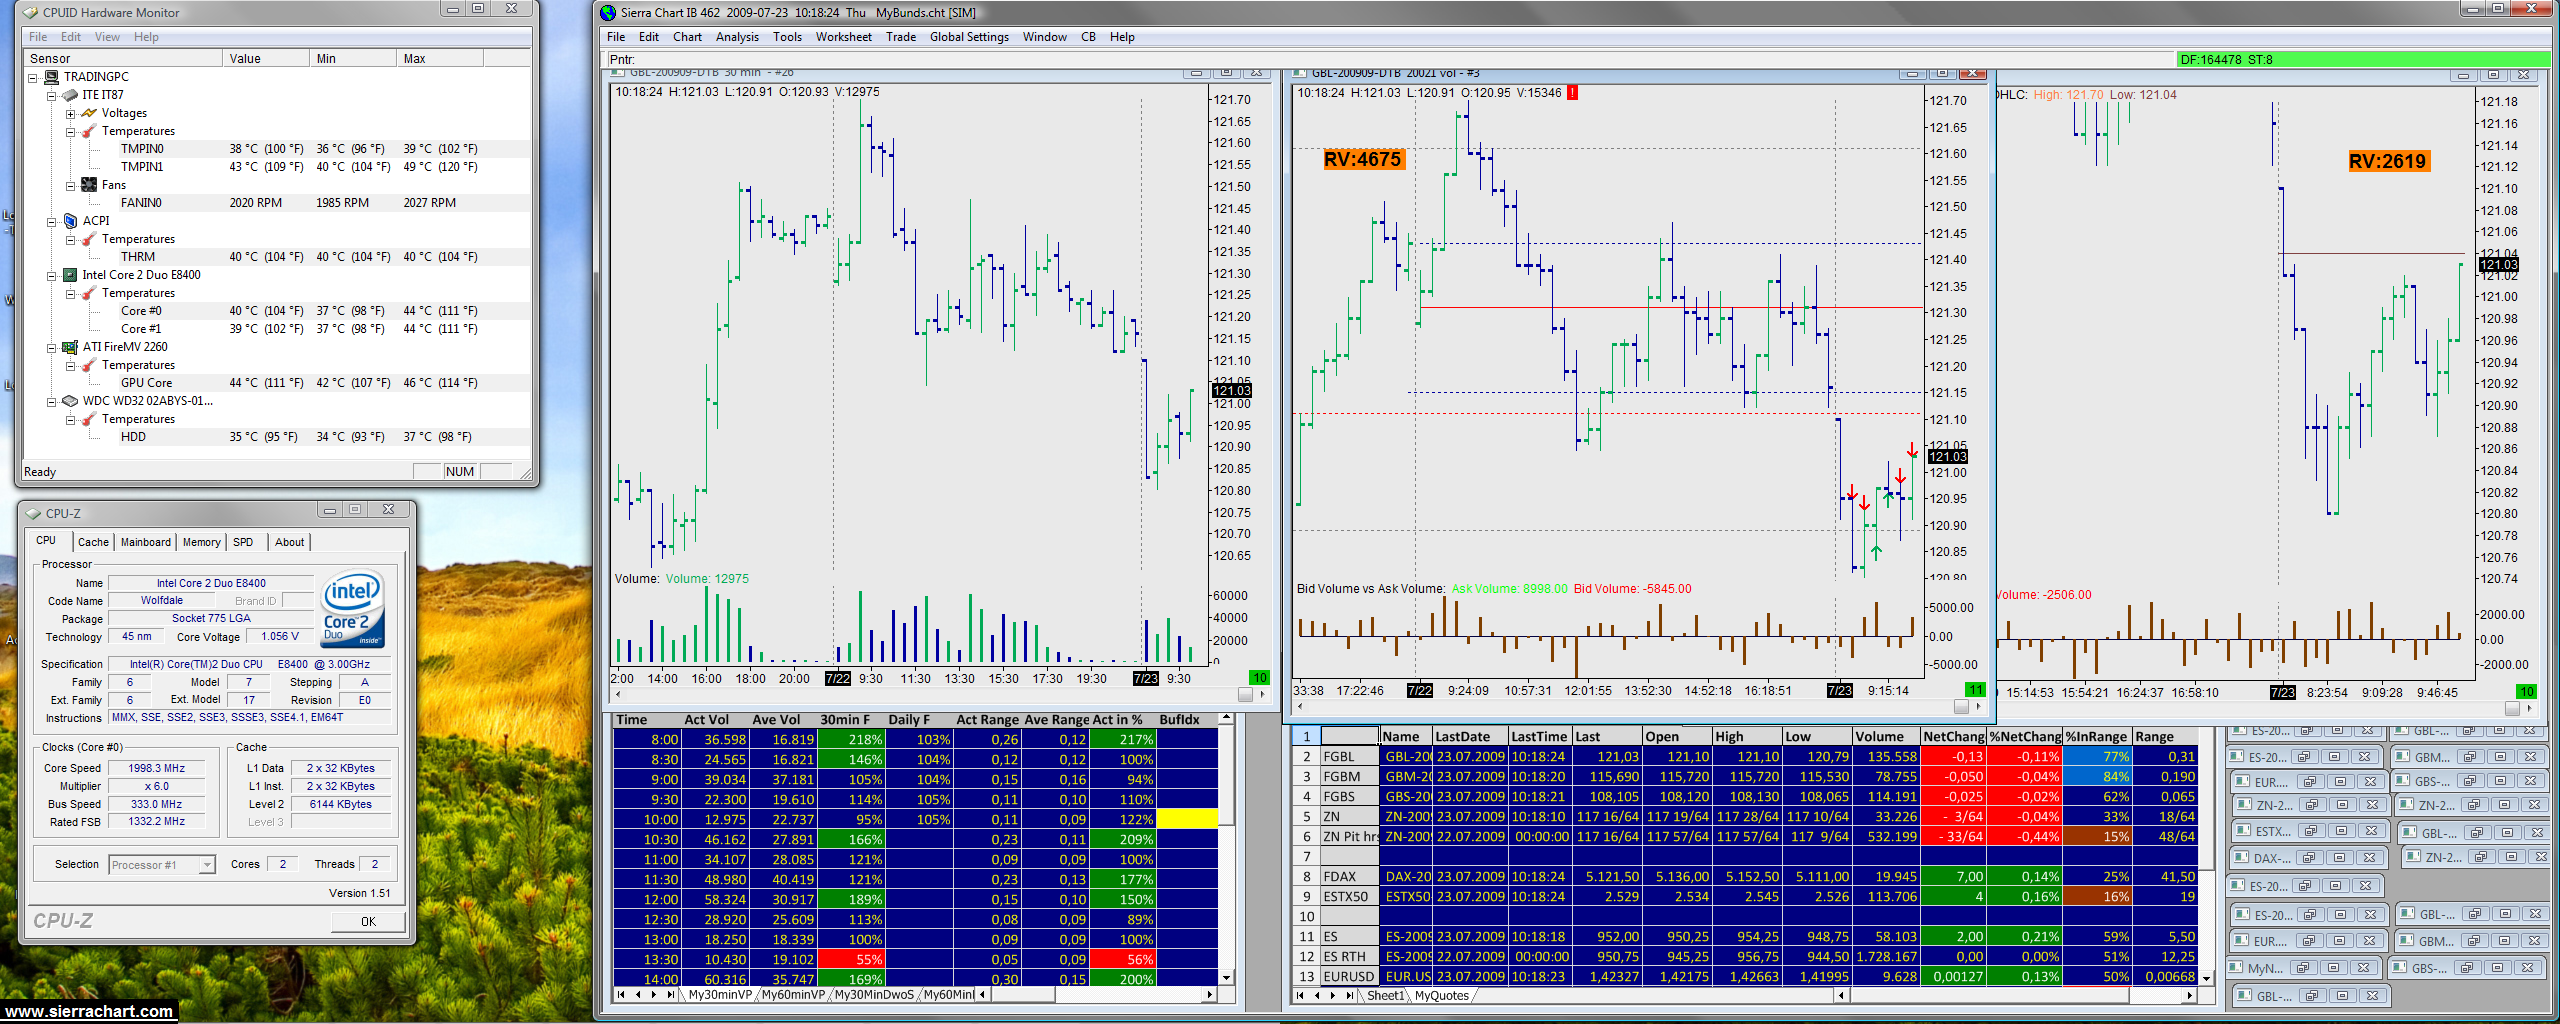Click the Sensor column header
Screen dimensions: 2560x1024
click(x=124, y=59)
